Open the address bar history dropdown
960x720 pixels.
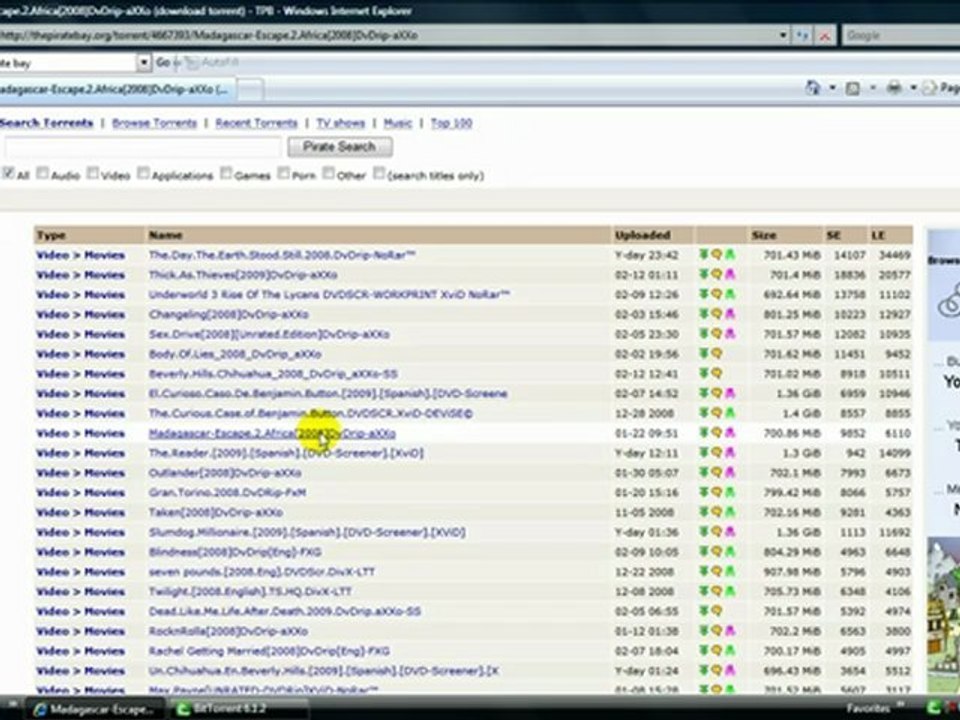pyautogui.click(x=783, y=36)
